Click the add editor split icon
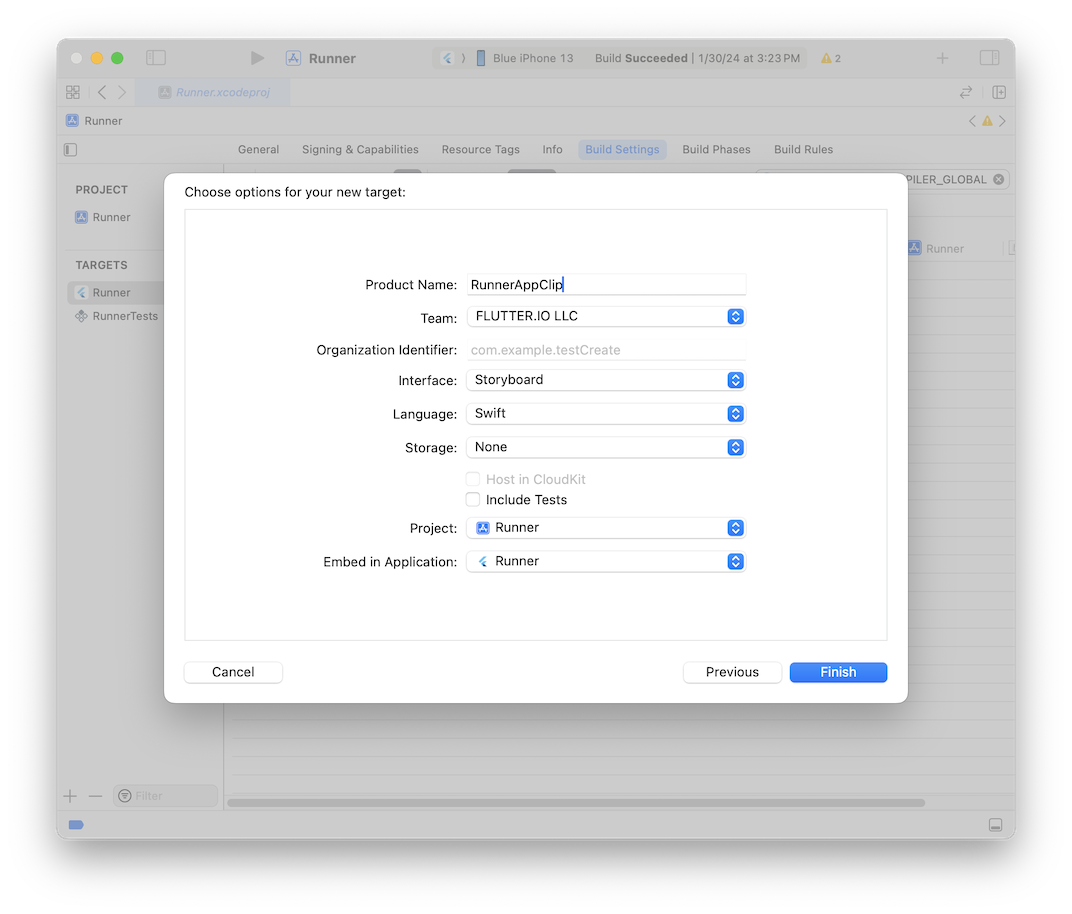The image size is (1072, 914). pyautogui.click(x=998, y=92)
